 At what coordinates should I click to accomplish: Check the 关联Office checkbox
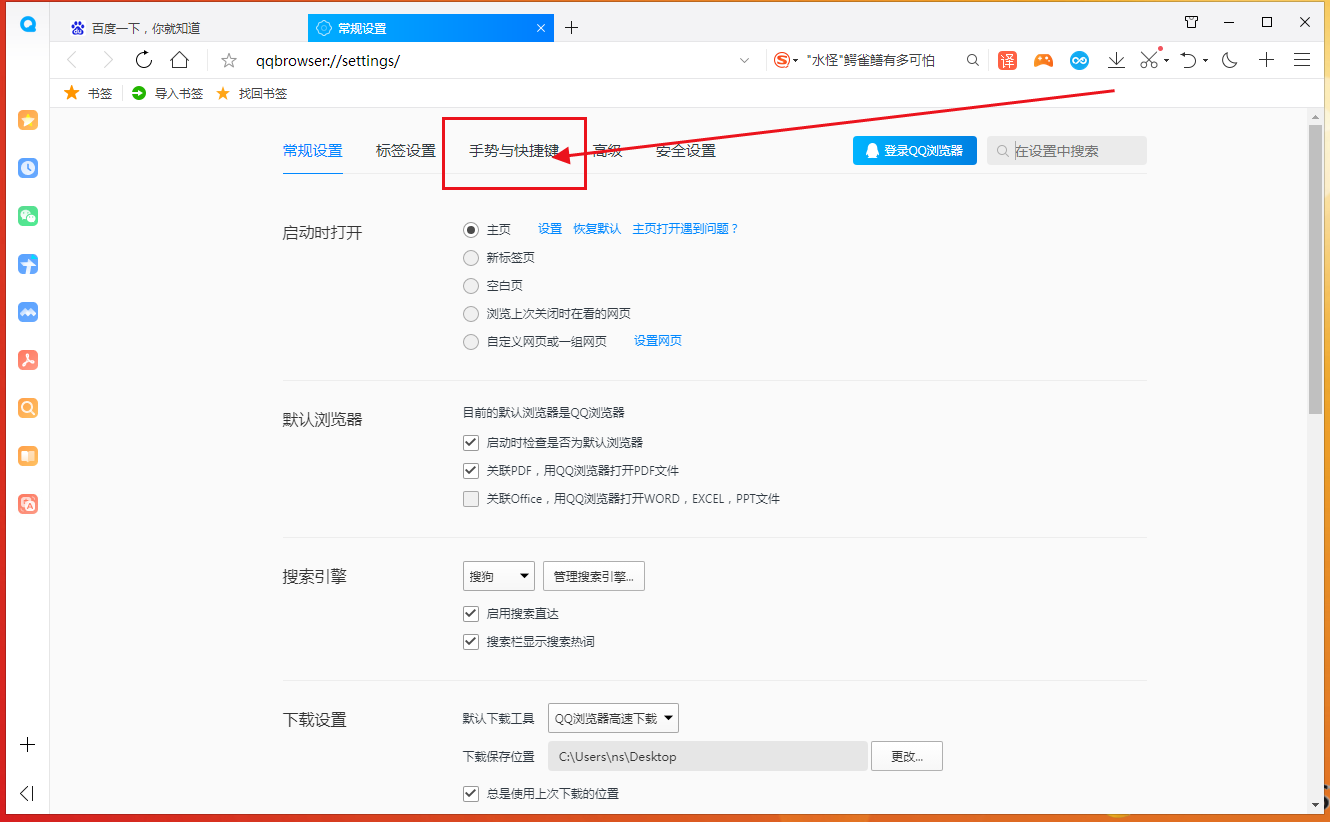[471, 499]
